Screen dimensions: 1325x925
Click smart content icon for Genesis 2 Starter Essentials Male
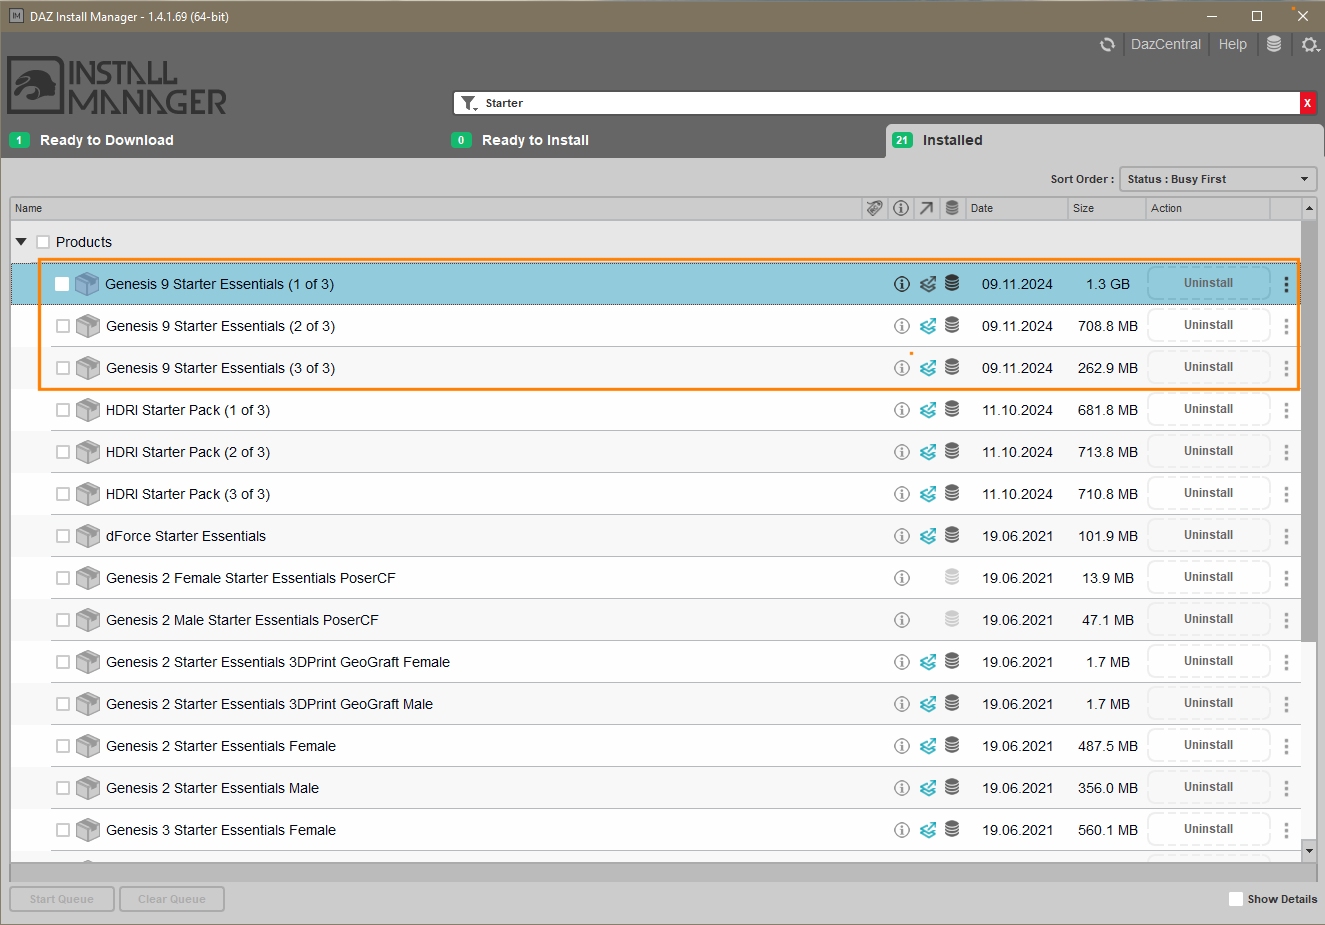pyautogui.click(x=928, y=788)
